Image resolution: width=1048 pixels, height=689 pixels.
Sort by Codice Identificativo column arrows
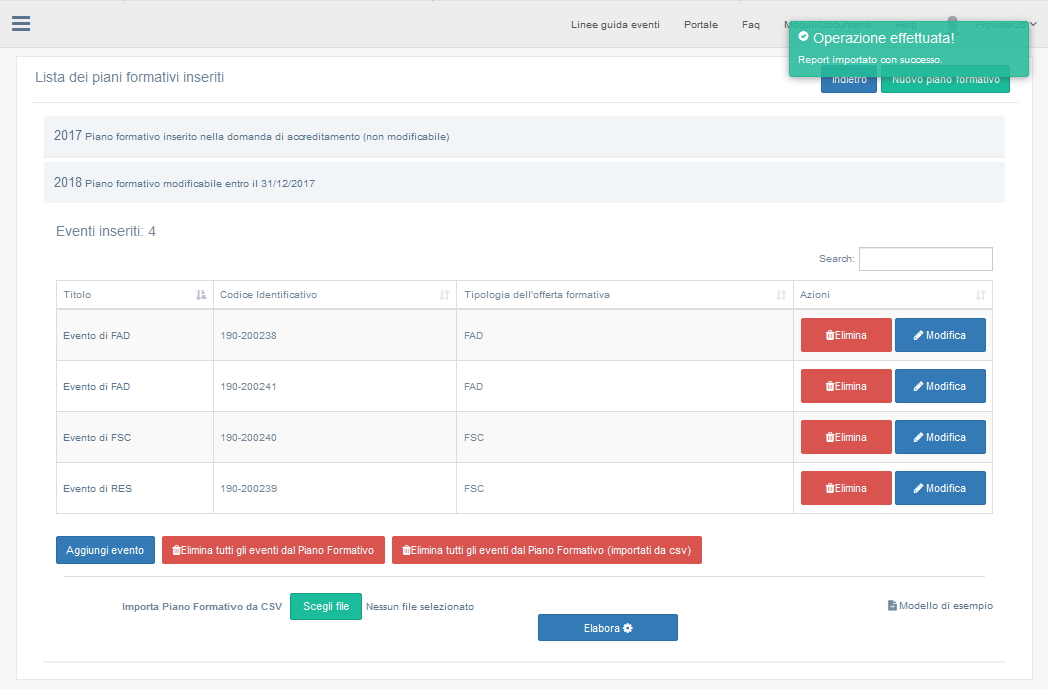pos(444,295)
